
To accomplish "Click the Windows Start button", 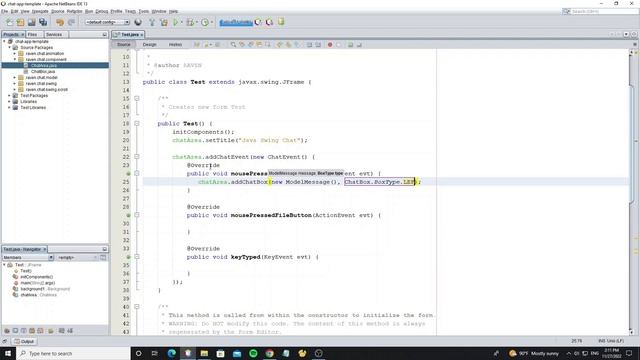I will (8, 353).
